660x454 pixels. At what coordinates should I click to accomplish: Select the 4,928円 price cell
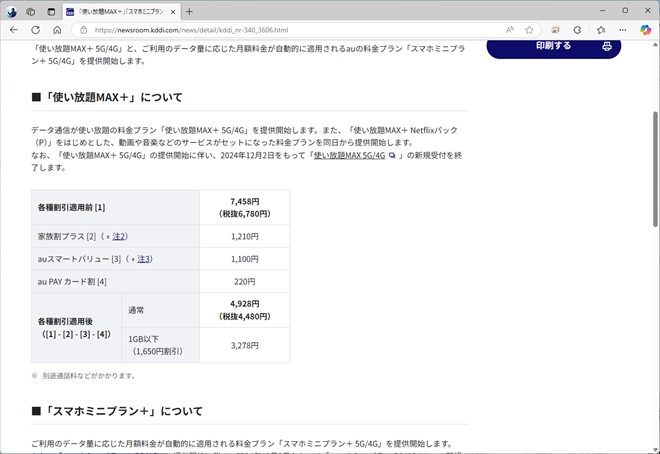click(245, 310)
